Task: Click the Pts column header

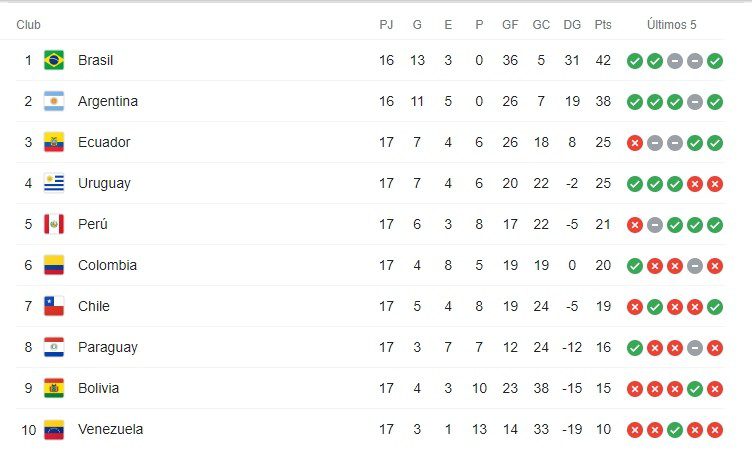Action: [603, 25]
